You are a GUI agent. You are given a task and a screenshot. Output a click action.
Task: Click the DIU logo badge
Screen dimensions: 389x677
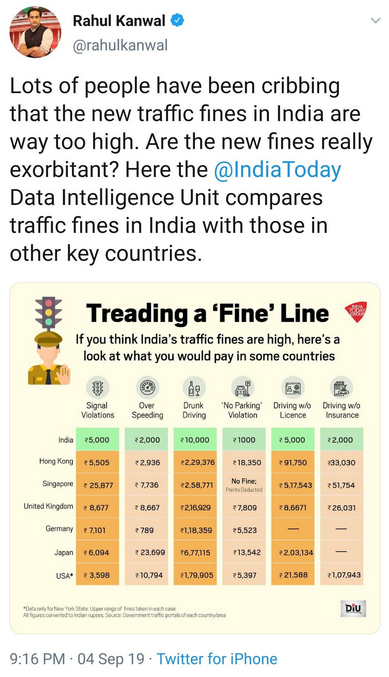[353, 608]
